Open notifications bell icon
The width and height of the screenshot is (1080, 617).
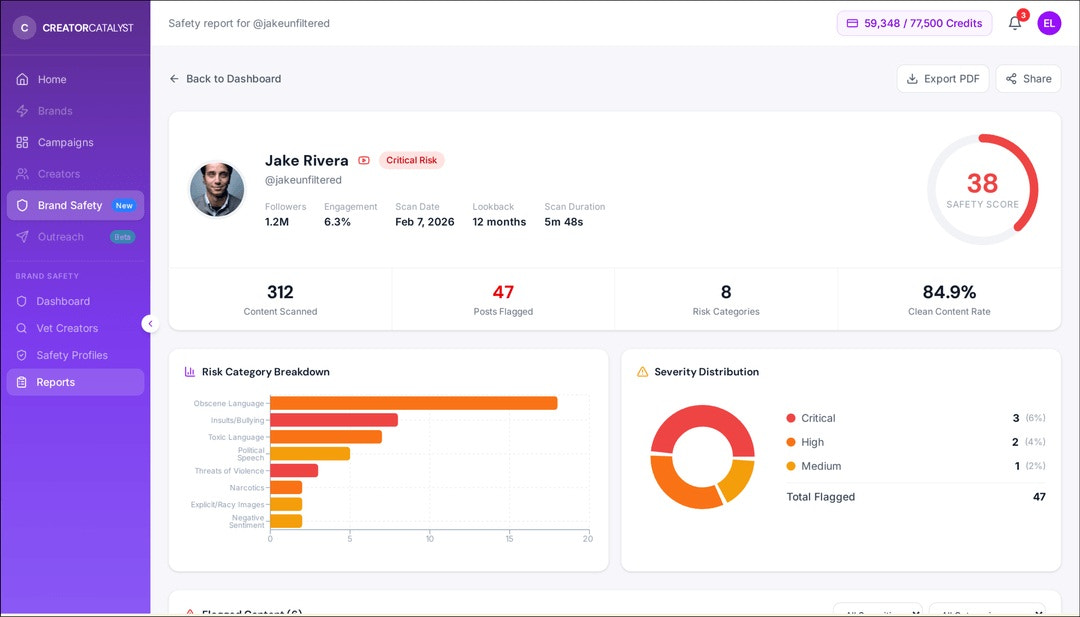pyautogui.click(x=1015, y=23)
